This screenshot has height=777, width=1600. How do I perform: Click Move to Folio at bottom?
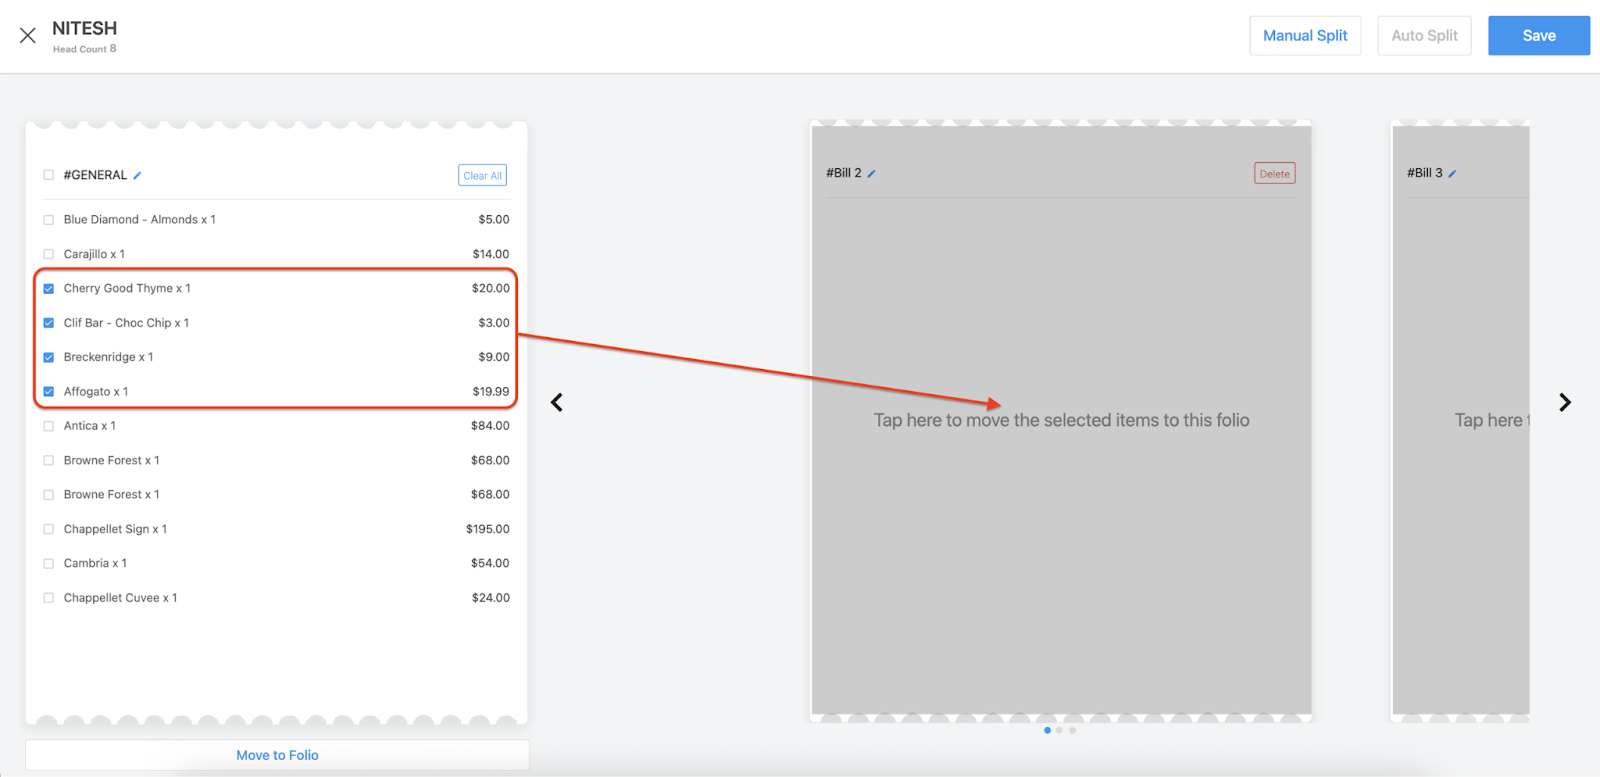point(277,755)
